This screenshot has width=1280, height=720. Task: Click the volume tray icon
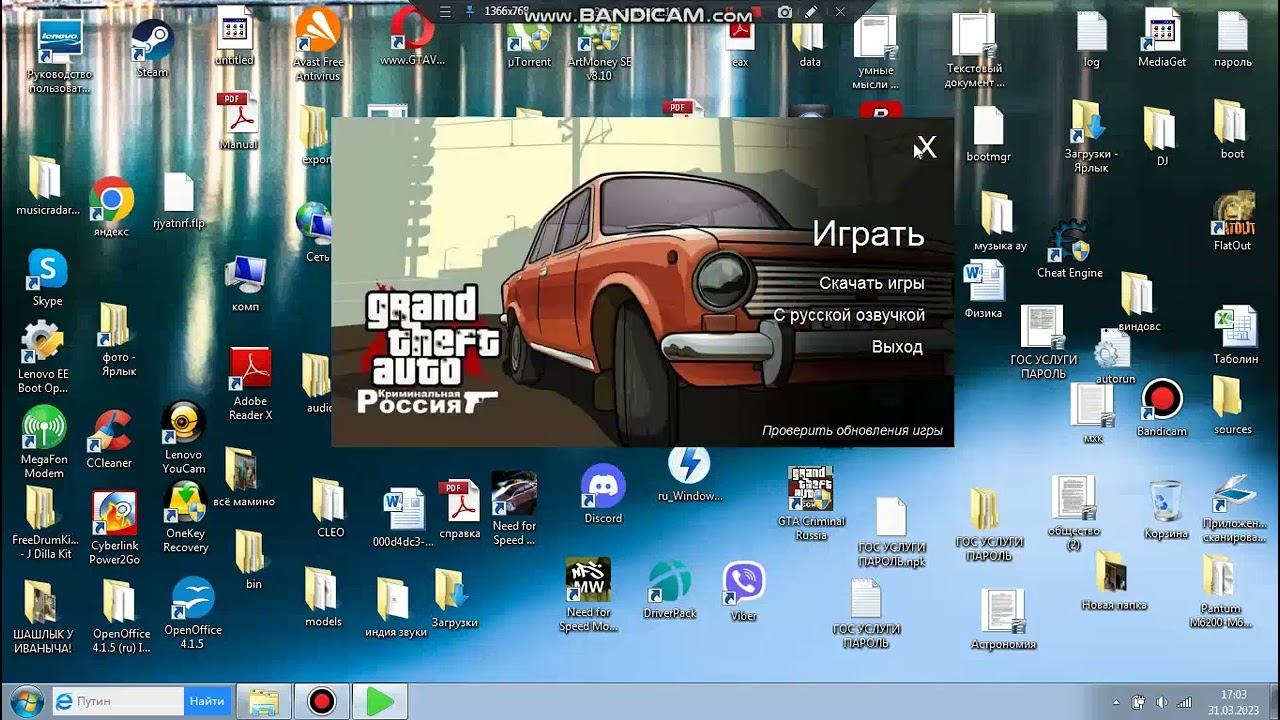[1160, 702]
